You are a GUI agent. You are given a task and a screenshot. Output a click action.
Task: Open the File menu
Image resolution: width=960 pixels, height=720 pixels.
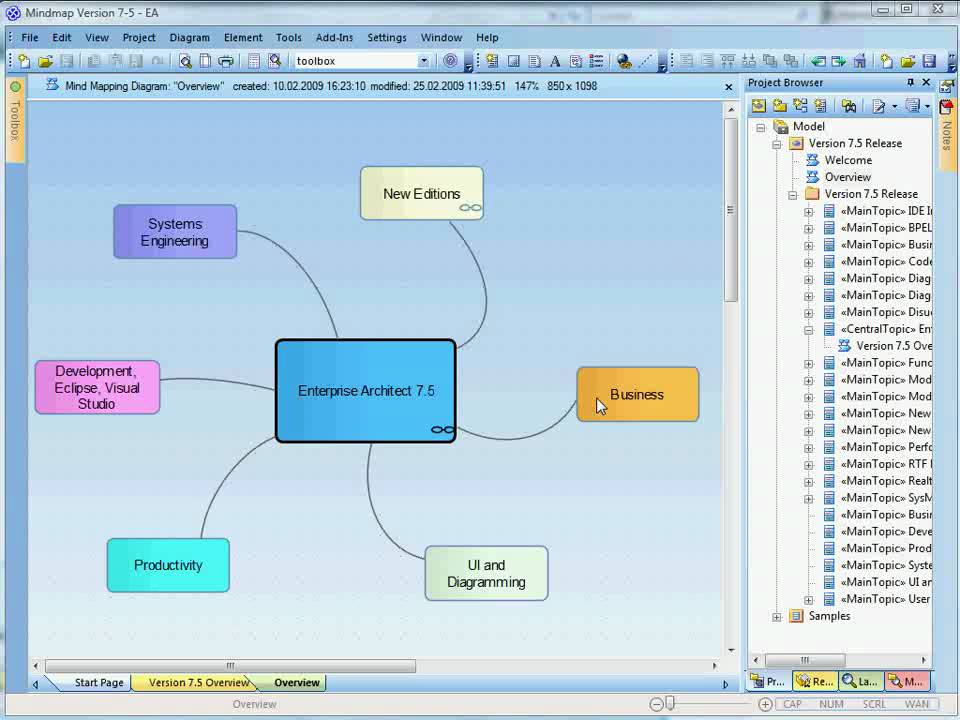click(x=29, y=37)
